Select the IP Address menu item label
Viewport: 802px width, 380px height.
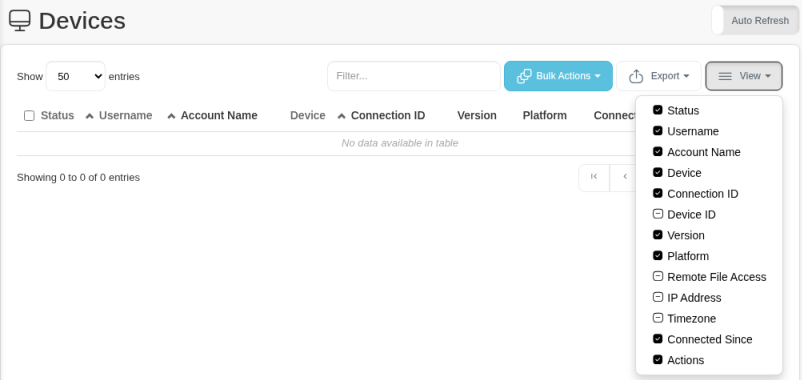[694, 298]
